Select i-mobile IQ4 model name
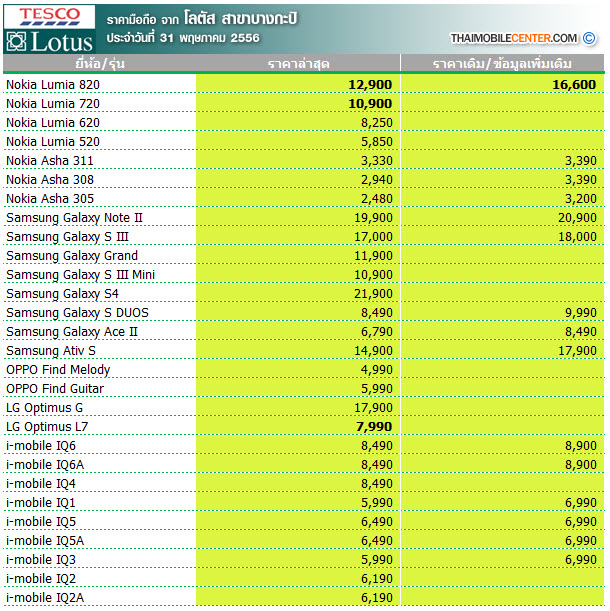 coord(41,484)
